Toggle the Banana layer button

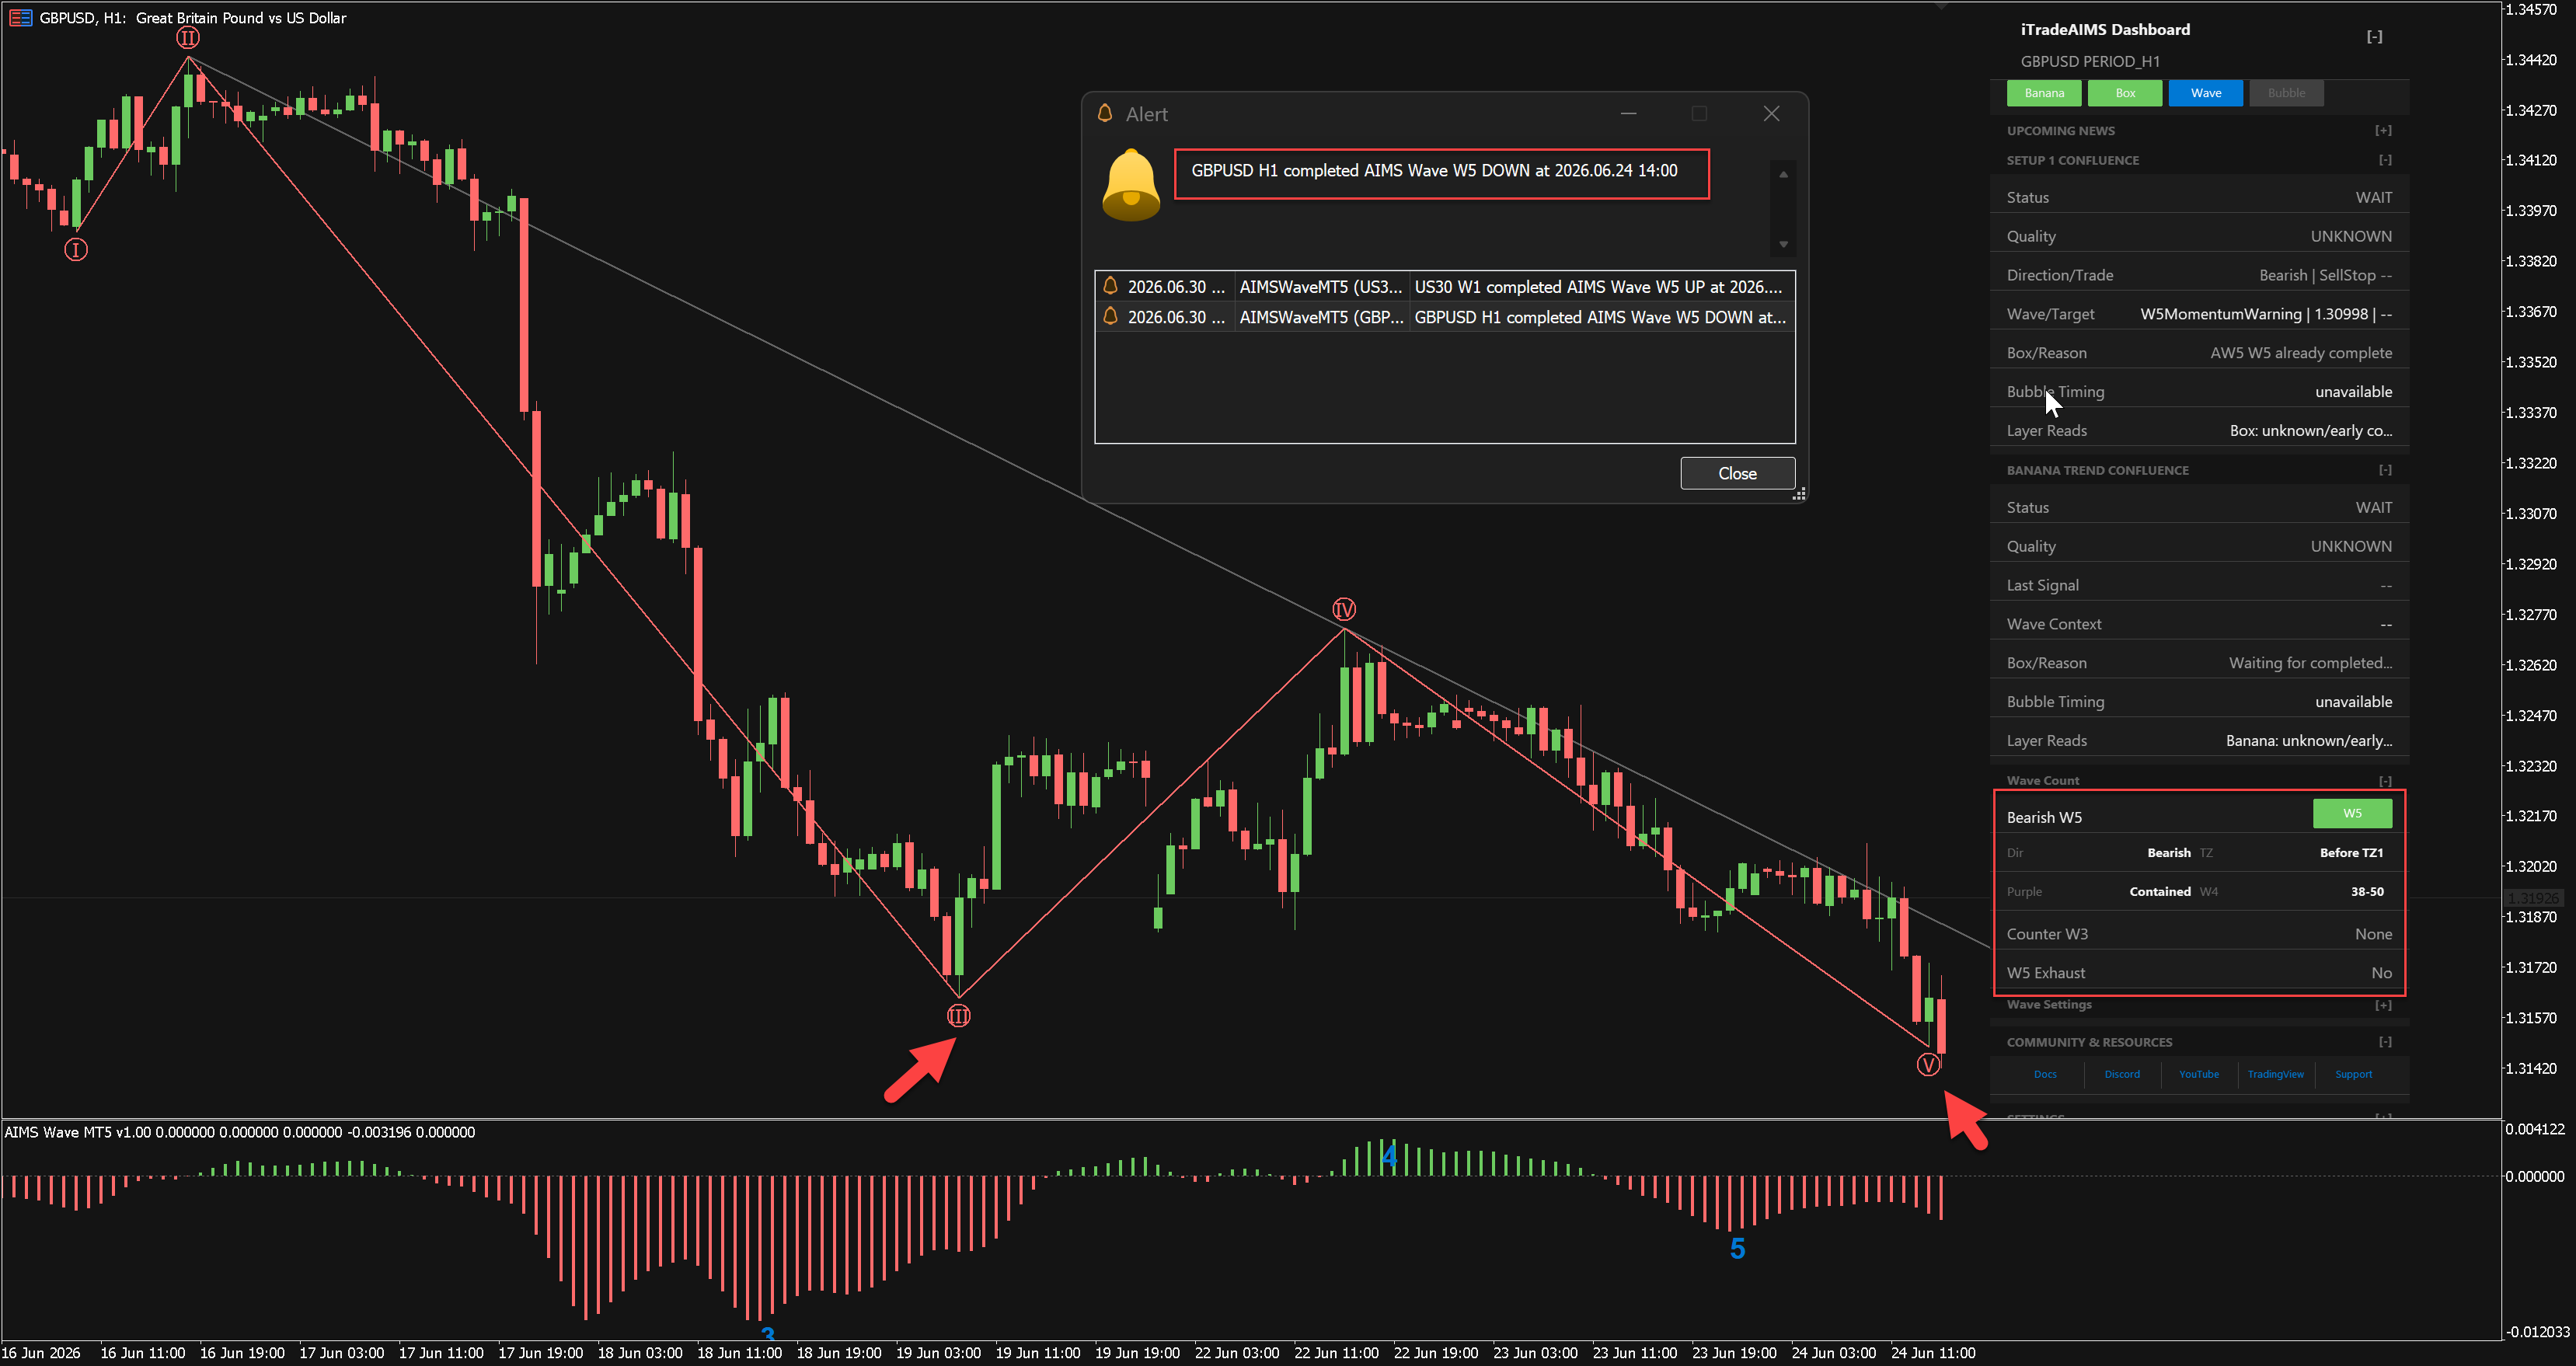pyautogui.click(x=2044, y=93)
